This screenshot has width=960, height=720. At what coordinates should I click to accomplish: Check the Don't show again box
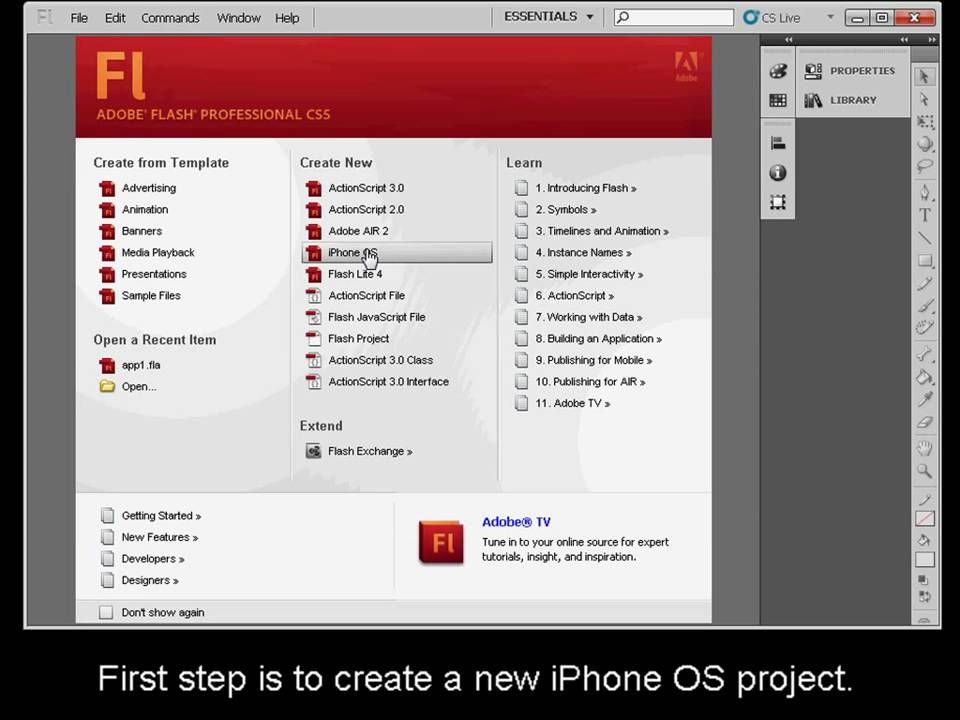[x=106, y=612]
